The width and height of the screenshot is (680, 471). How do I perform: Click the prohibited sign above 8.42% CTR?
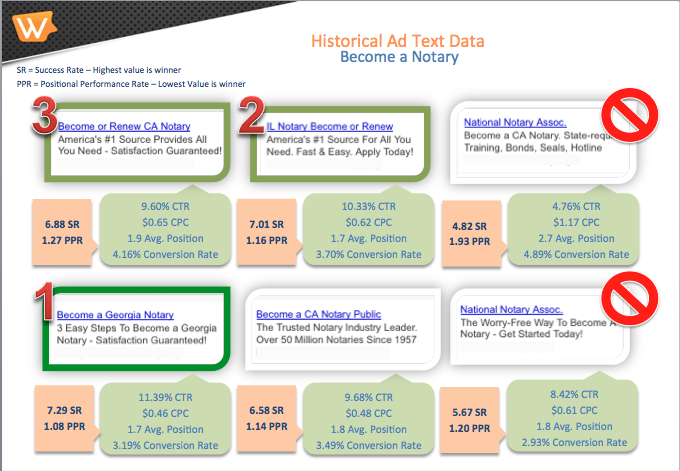point(629,299)
